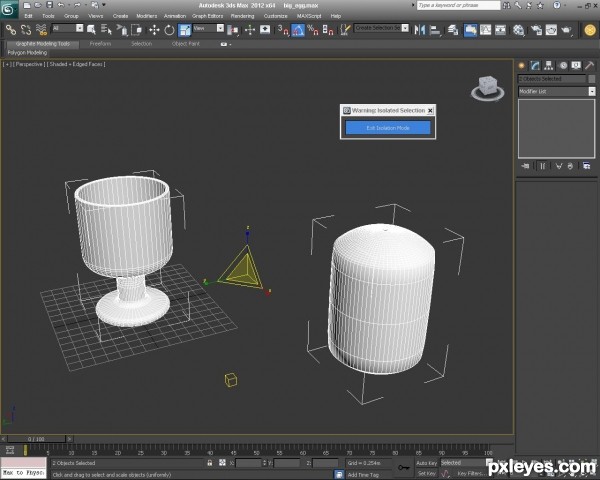Toggle the Angle Snap icon
This screenshot has width=600, height=480.
pos(298,29)
